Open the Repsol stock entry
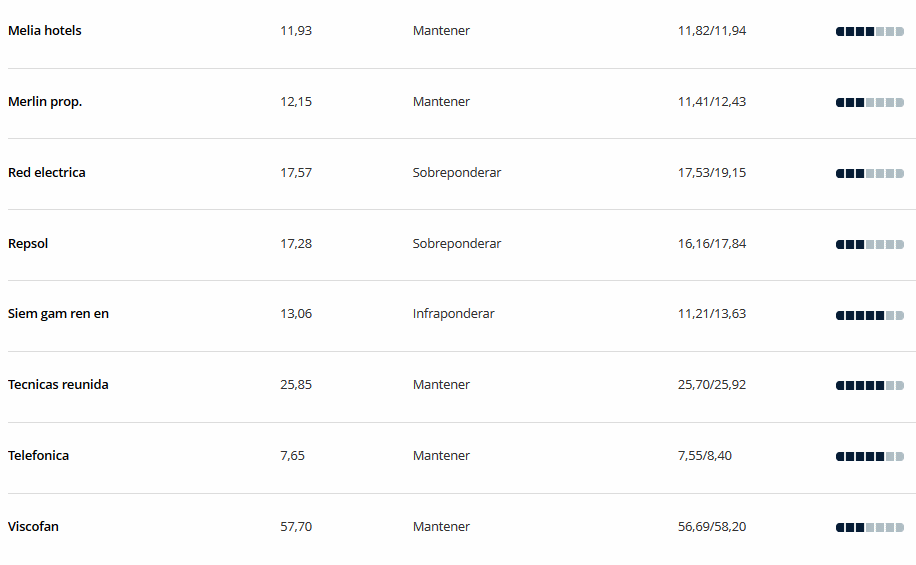The height and width of the screenshot is (565, 916). point(28,244)
